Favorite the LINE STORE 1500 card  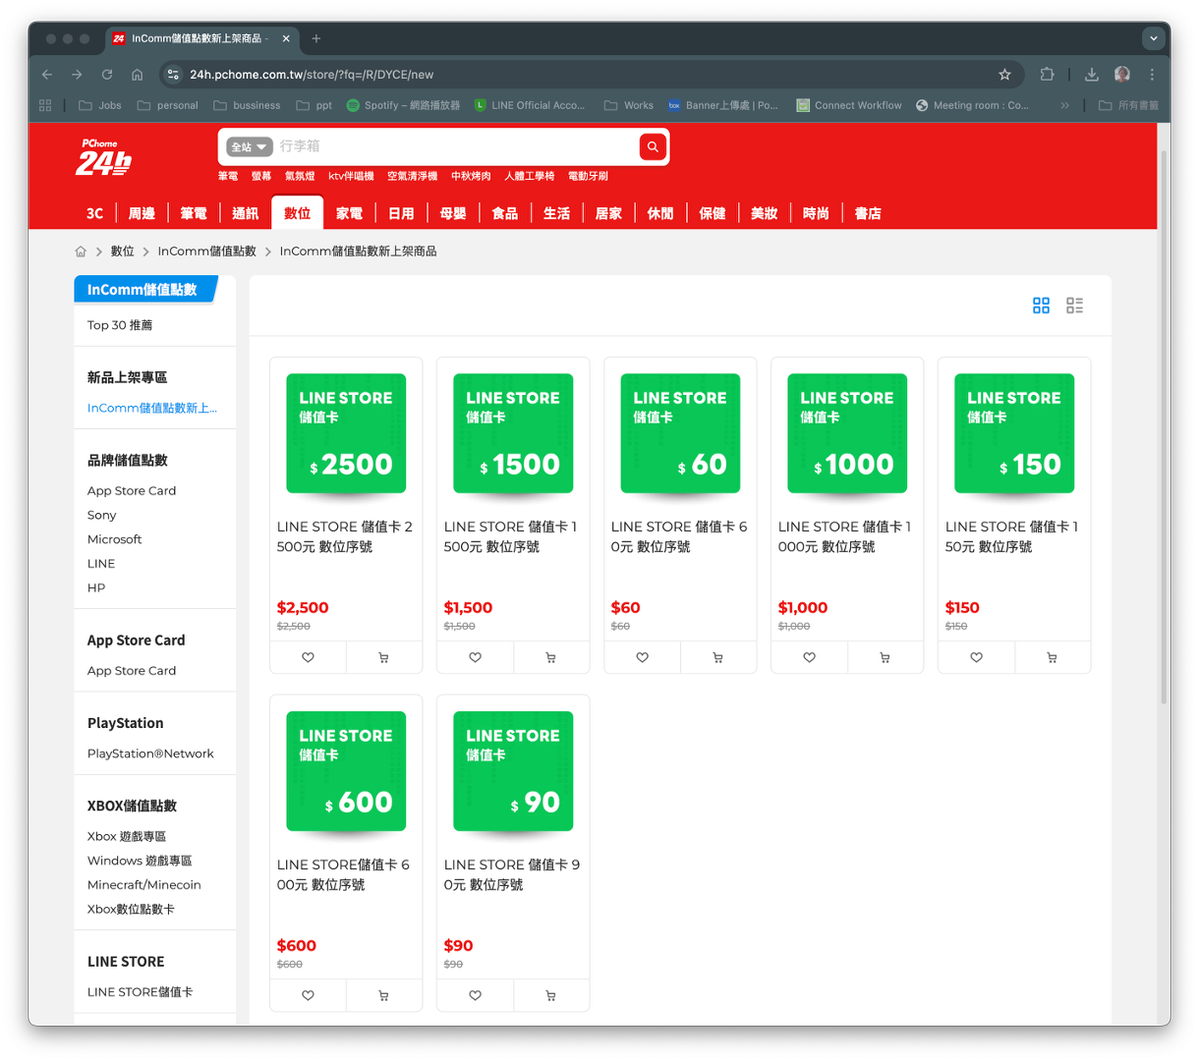[475, 657]
